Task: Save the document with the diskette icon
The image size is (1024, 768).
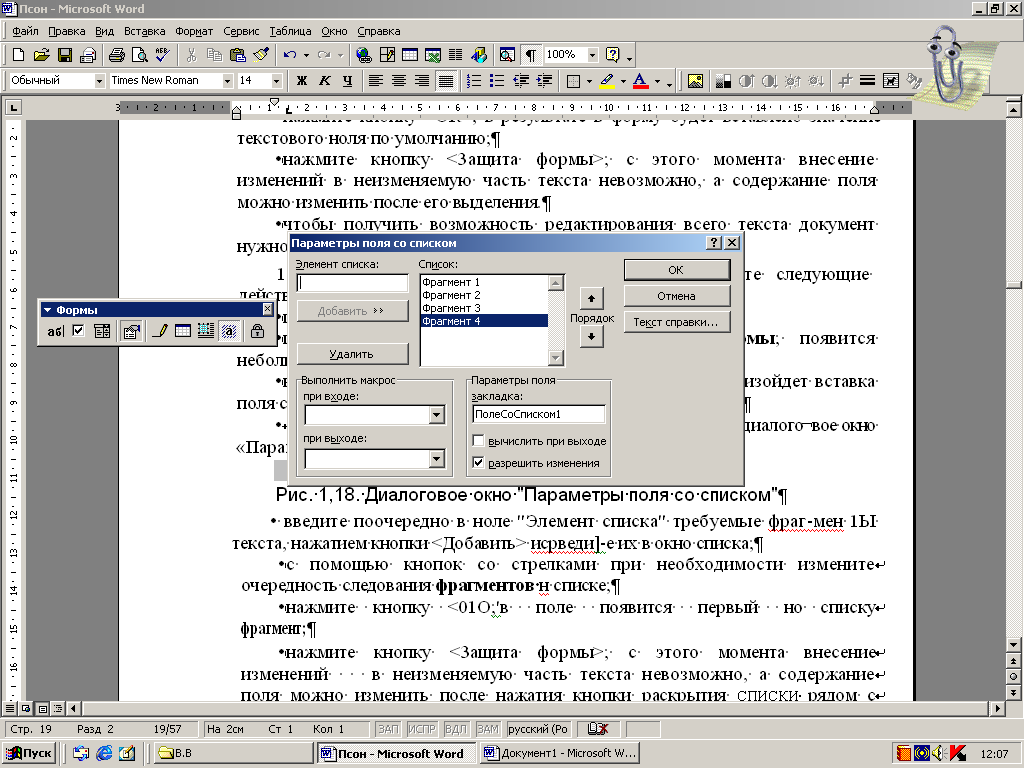Action: click(x=65, y=55)
